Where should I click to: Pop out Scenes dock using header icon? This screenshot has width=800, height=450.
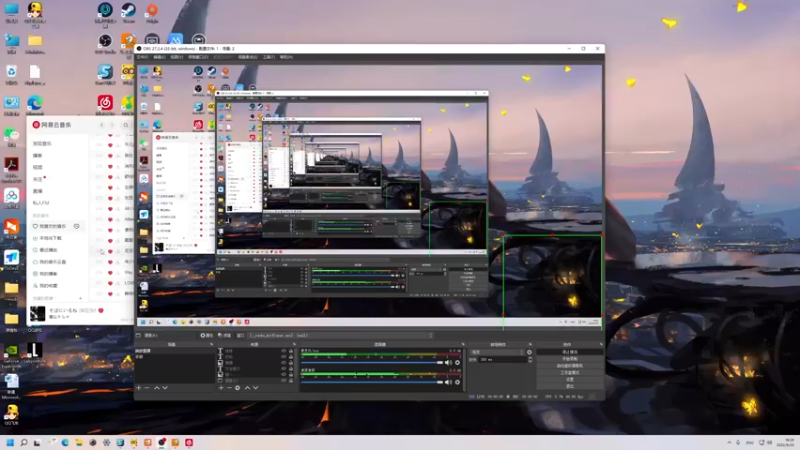click(212, 344)
